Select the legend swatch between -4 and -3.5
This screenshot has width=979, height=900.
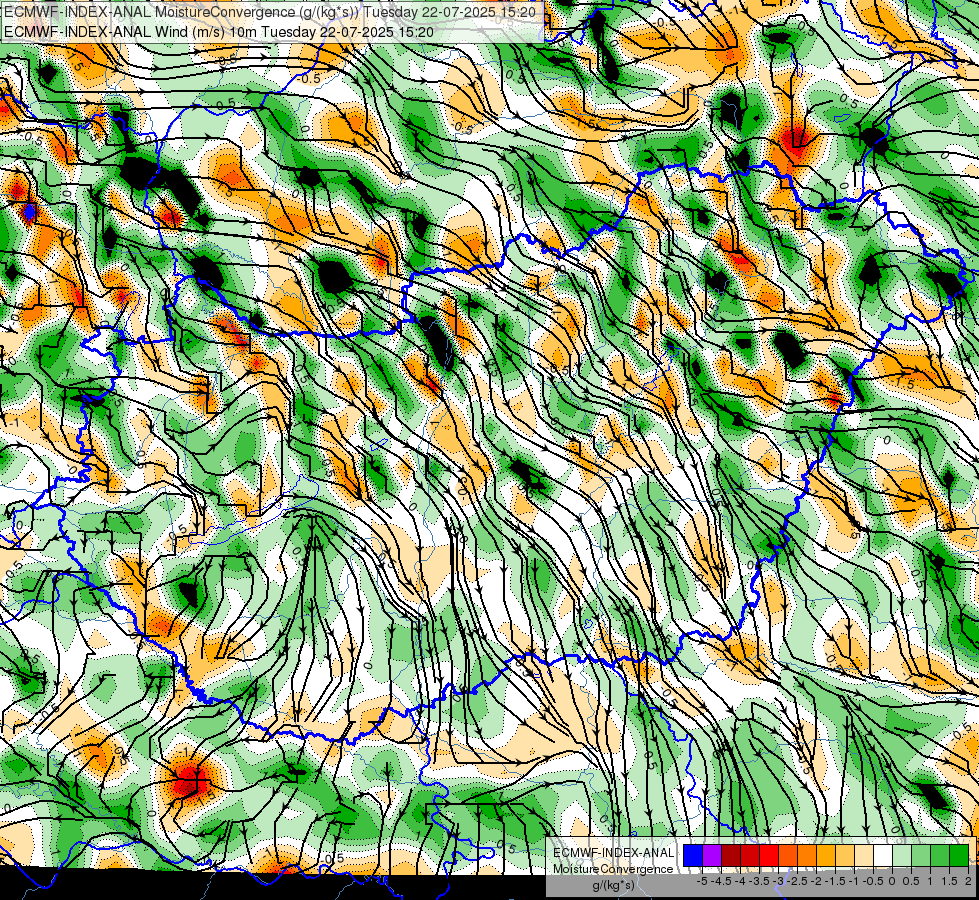pos(750,855)
